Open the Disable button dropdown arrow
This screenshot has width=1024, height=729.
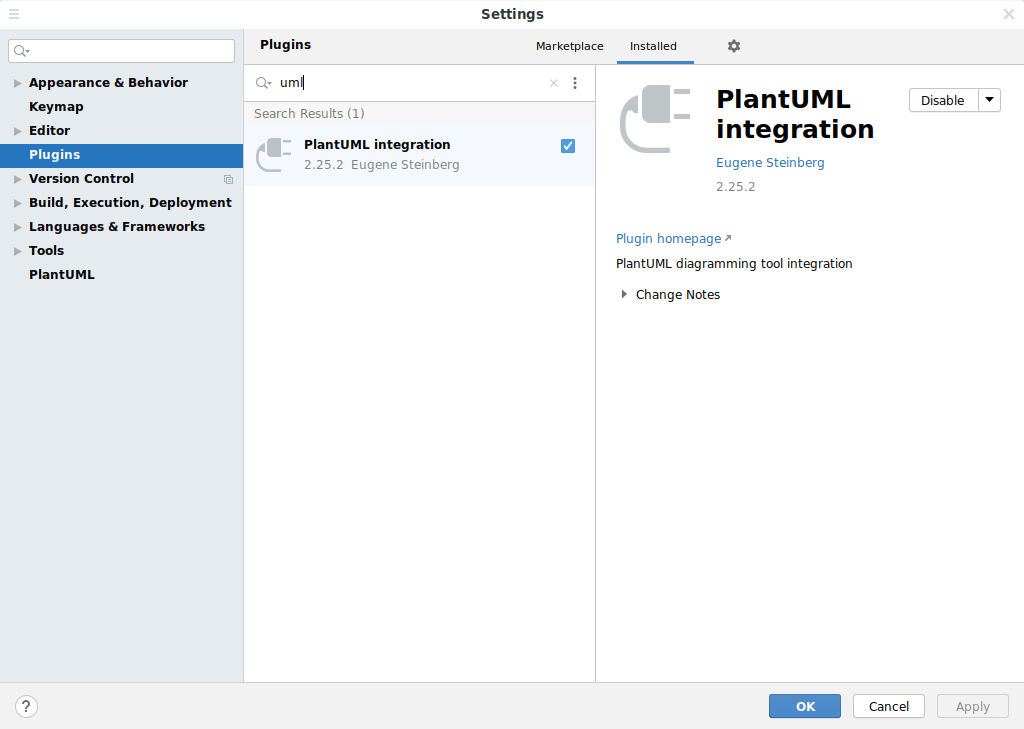point(989,100)
